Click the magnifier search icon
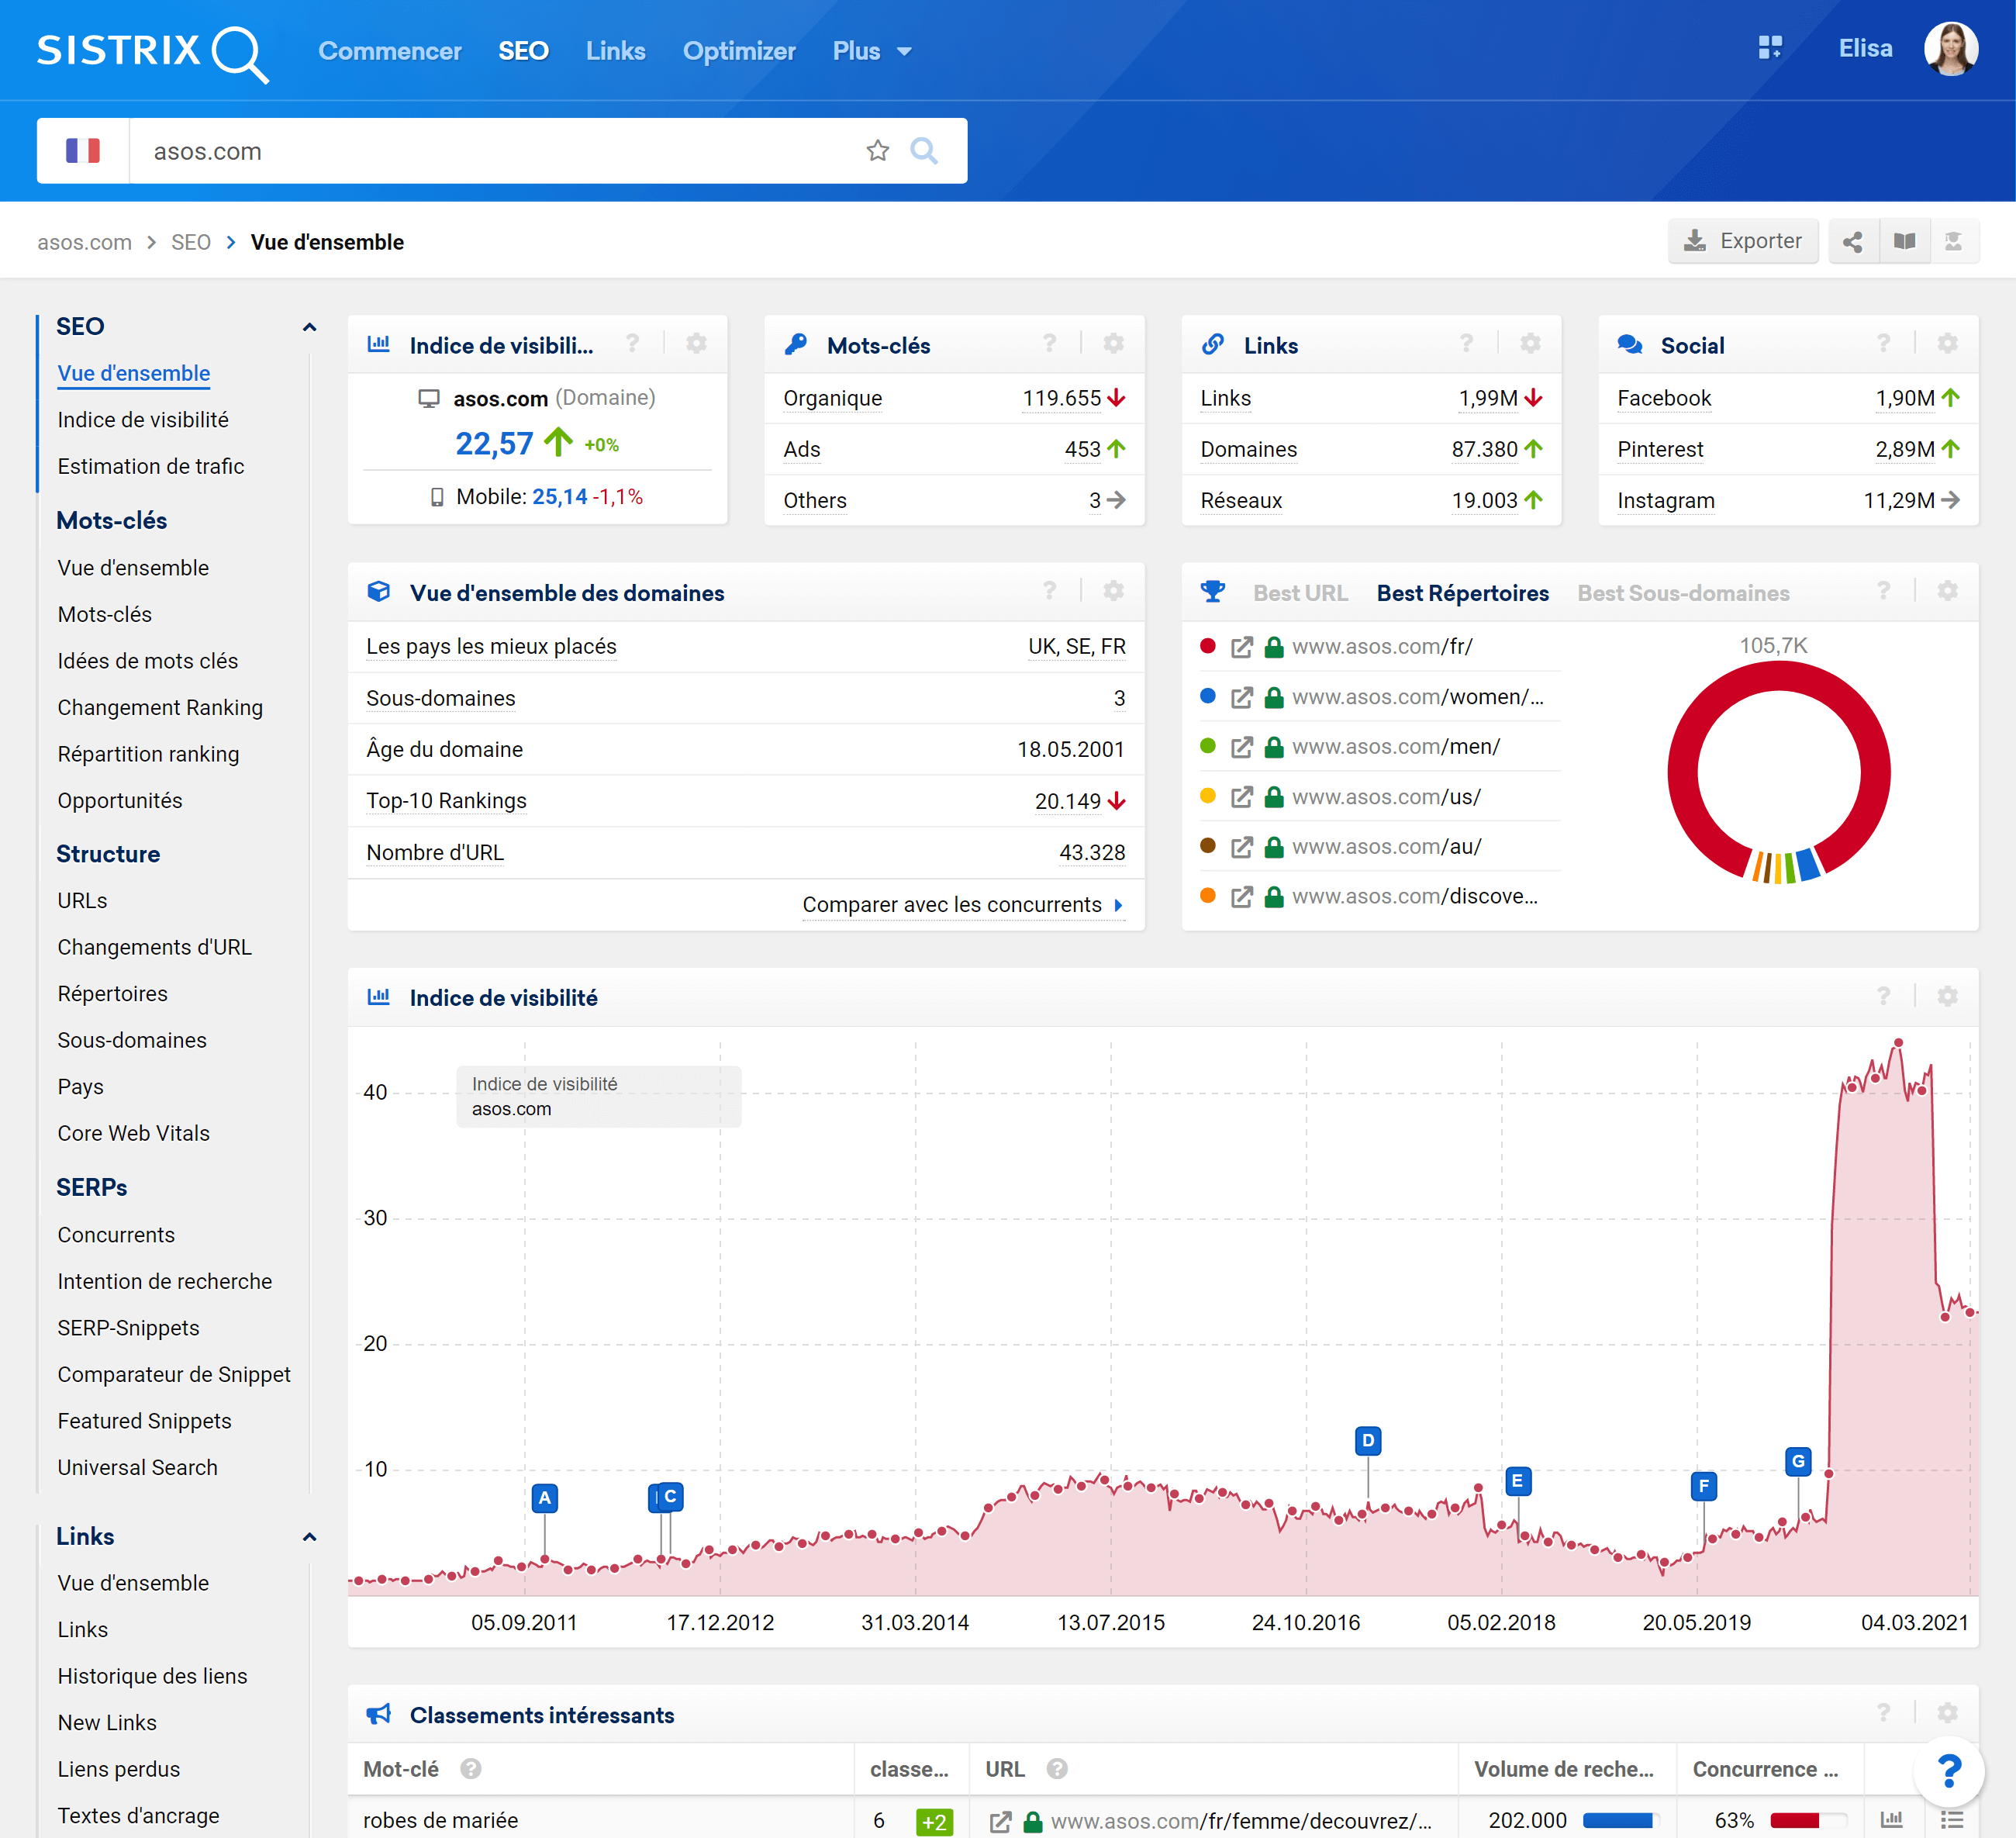Viewport: 2016px width, 1838px height. pos(924,151)
